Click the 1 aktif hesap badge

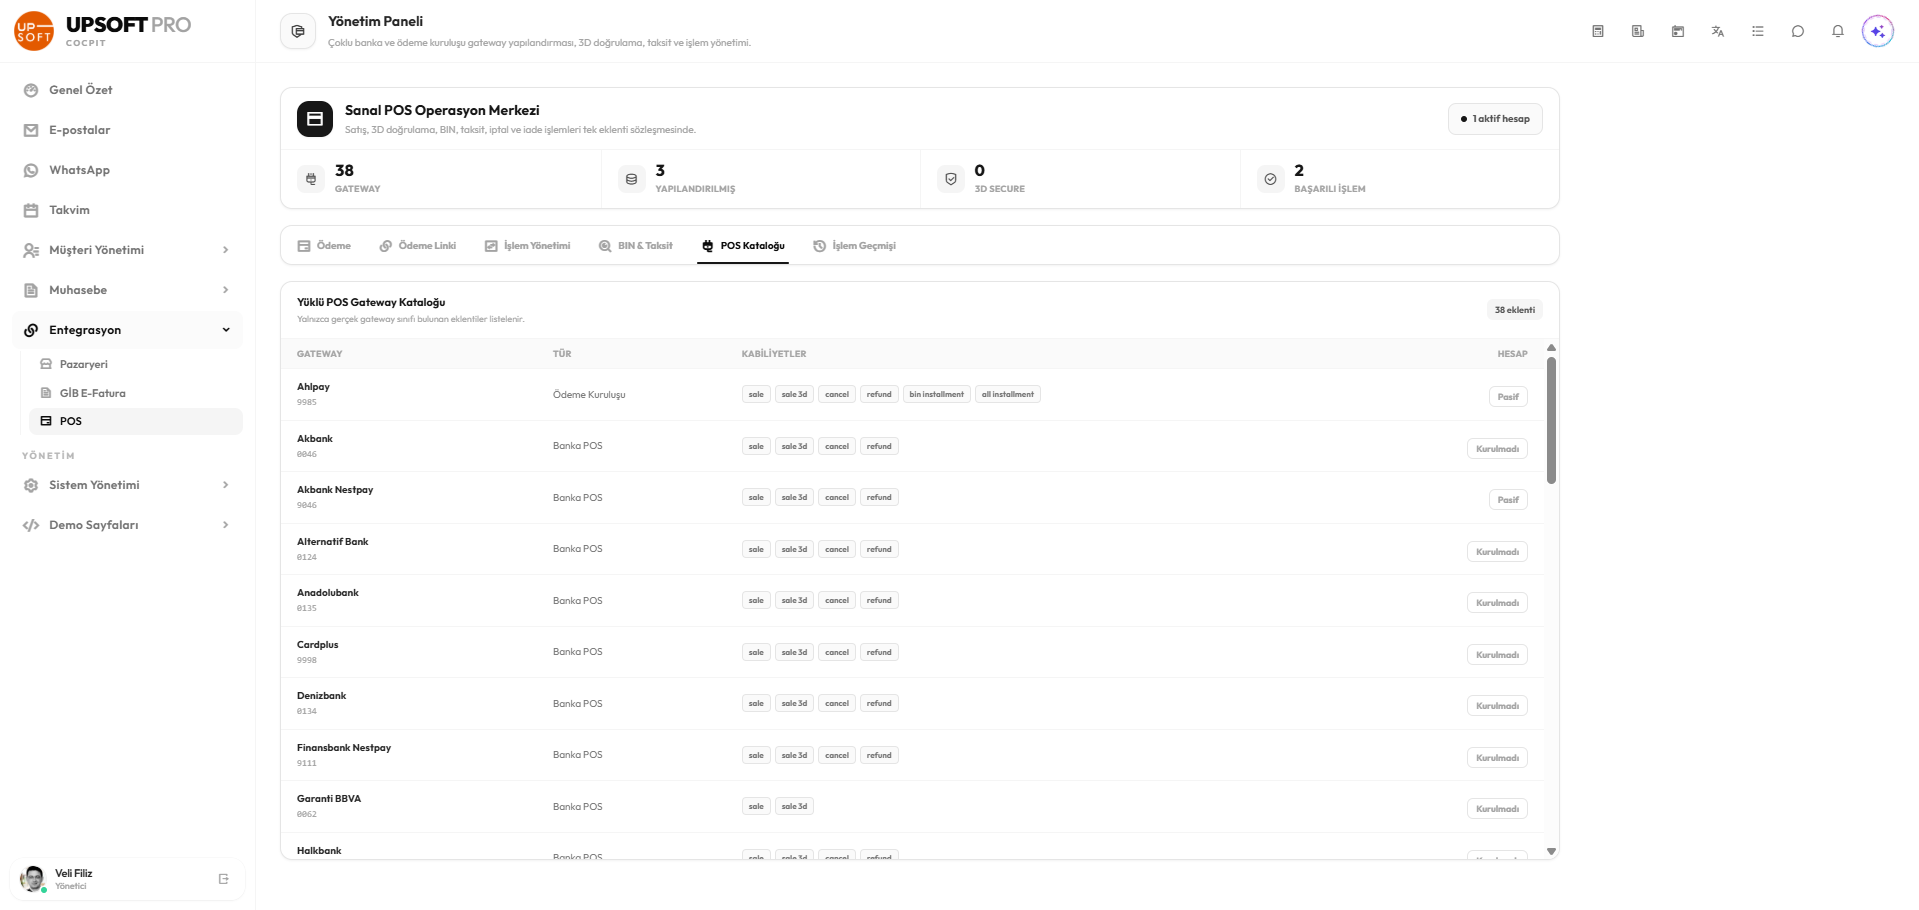pos(1495,119)
